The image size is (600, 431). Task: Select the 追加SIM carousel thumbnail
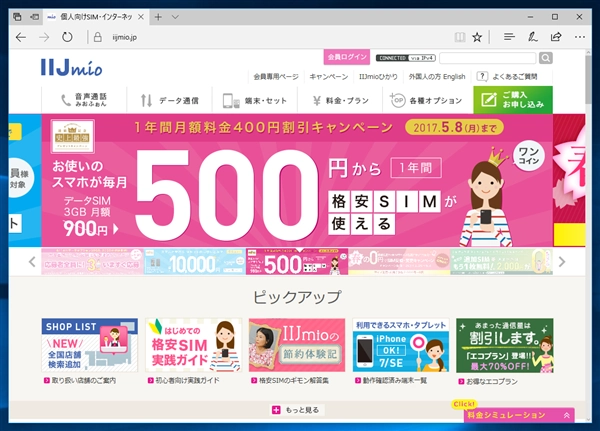point(502,261)
